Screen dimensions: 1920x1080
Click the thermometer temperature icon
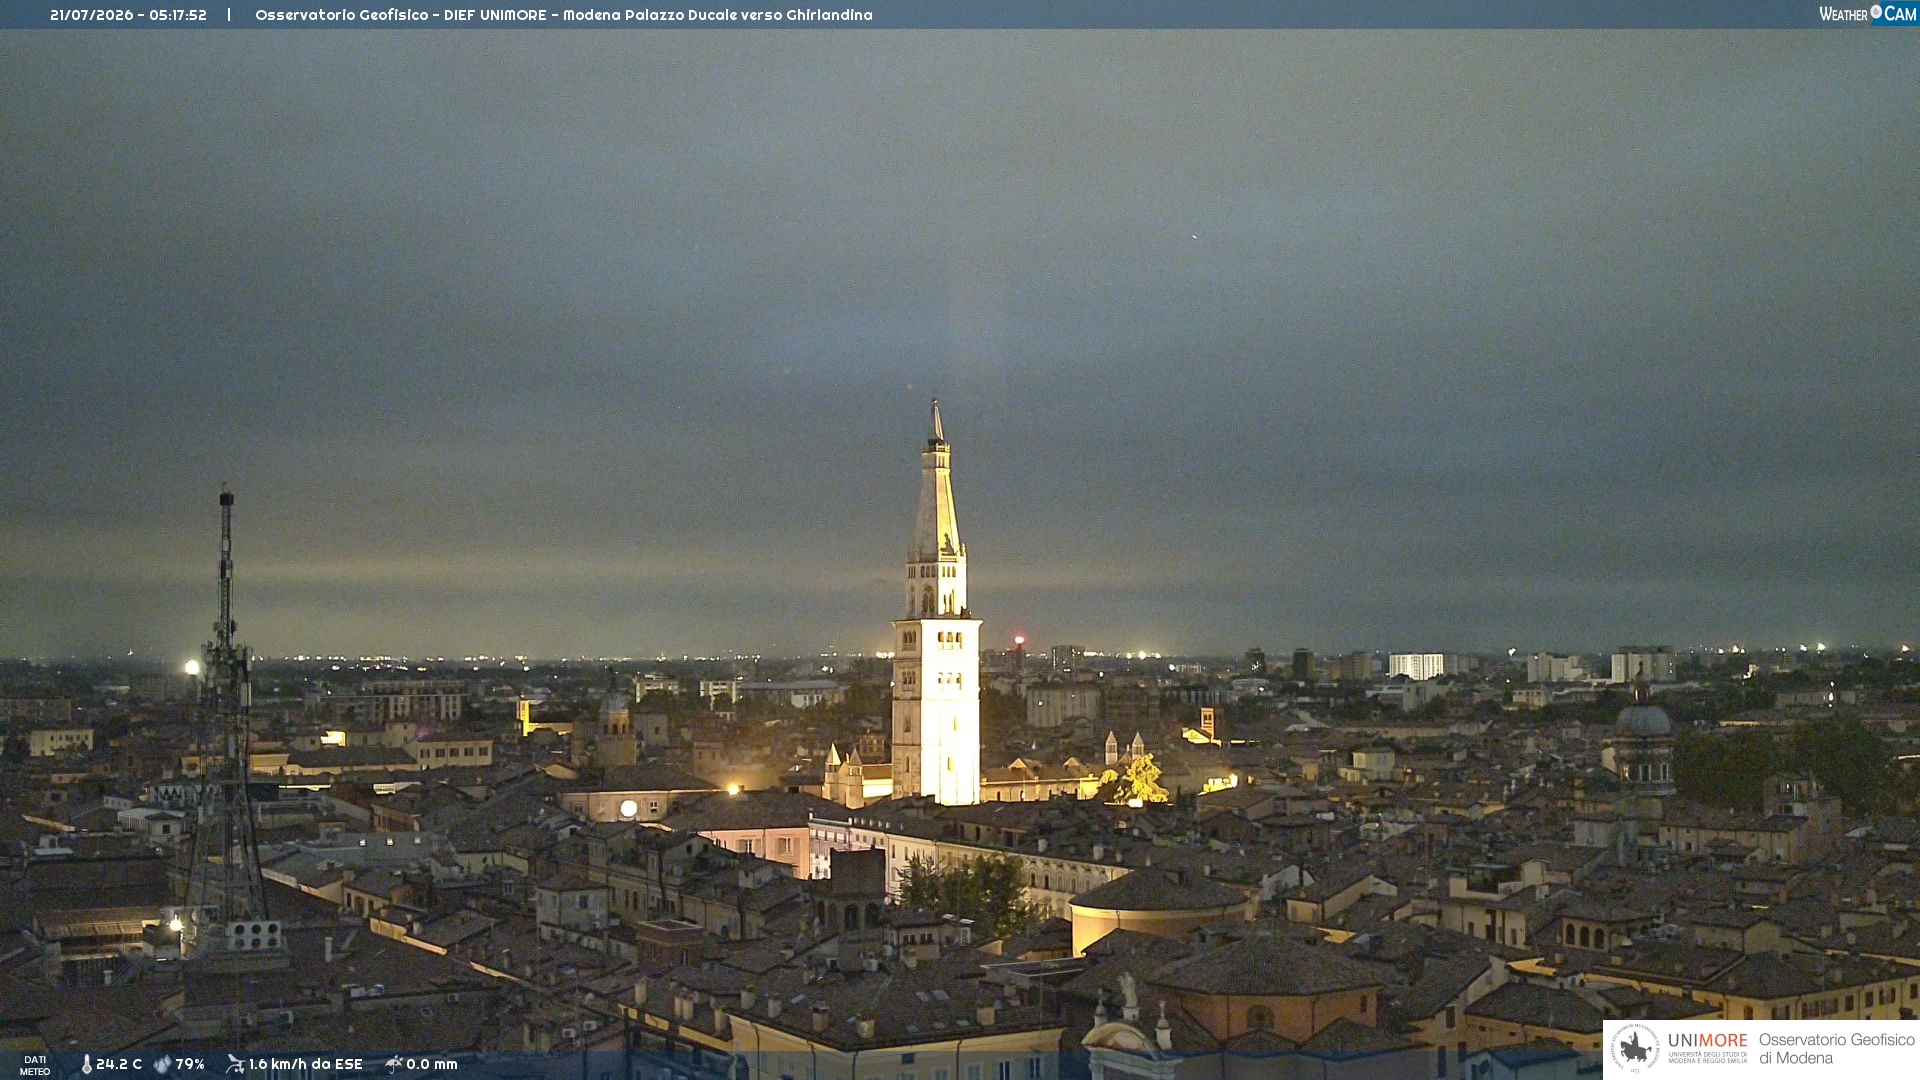(87, 1064)
